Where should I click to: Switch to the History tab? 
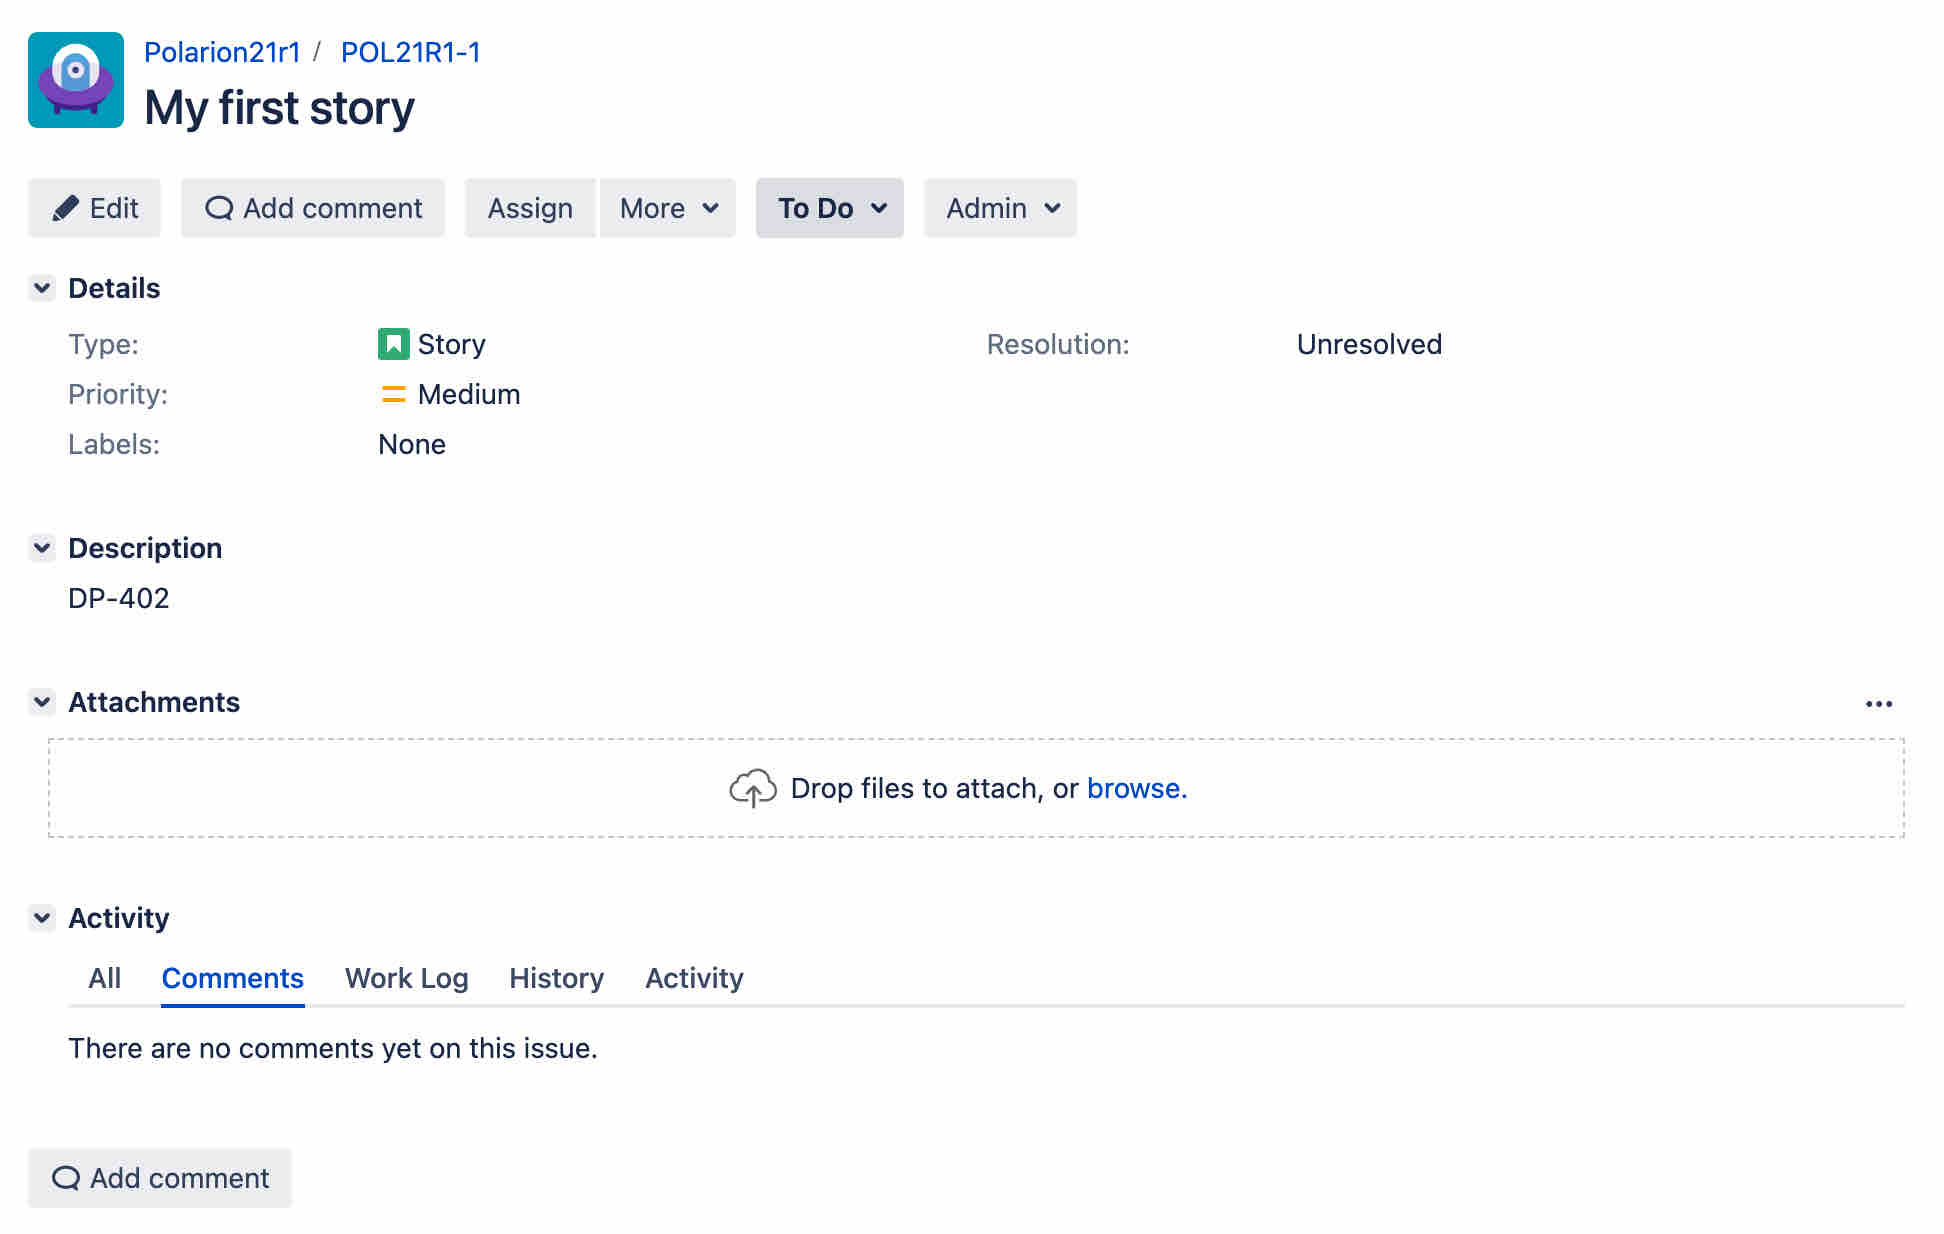pyautogui.click(x=556, y=978)
